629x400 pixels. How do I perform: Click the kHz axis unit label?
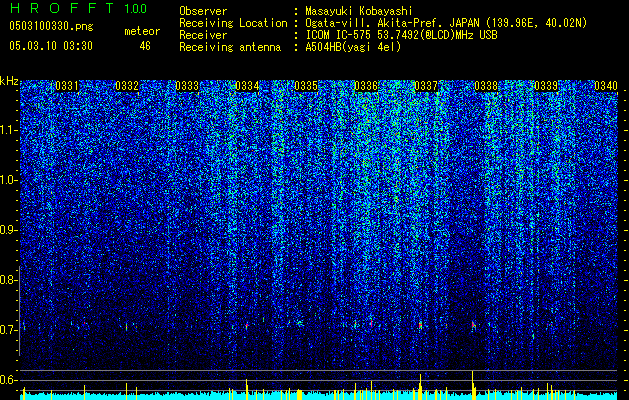click(9, 81)
